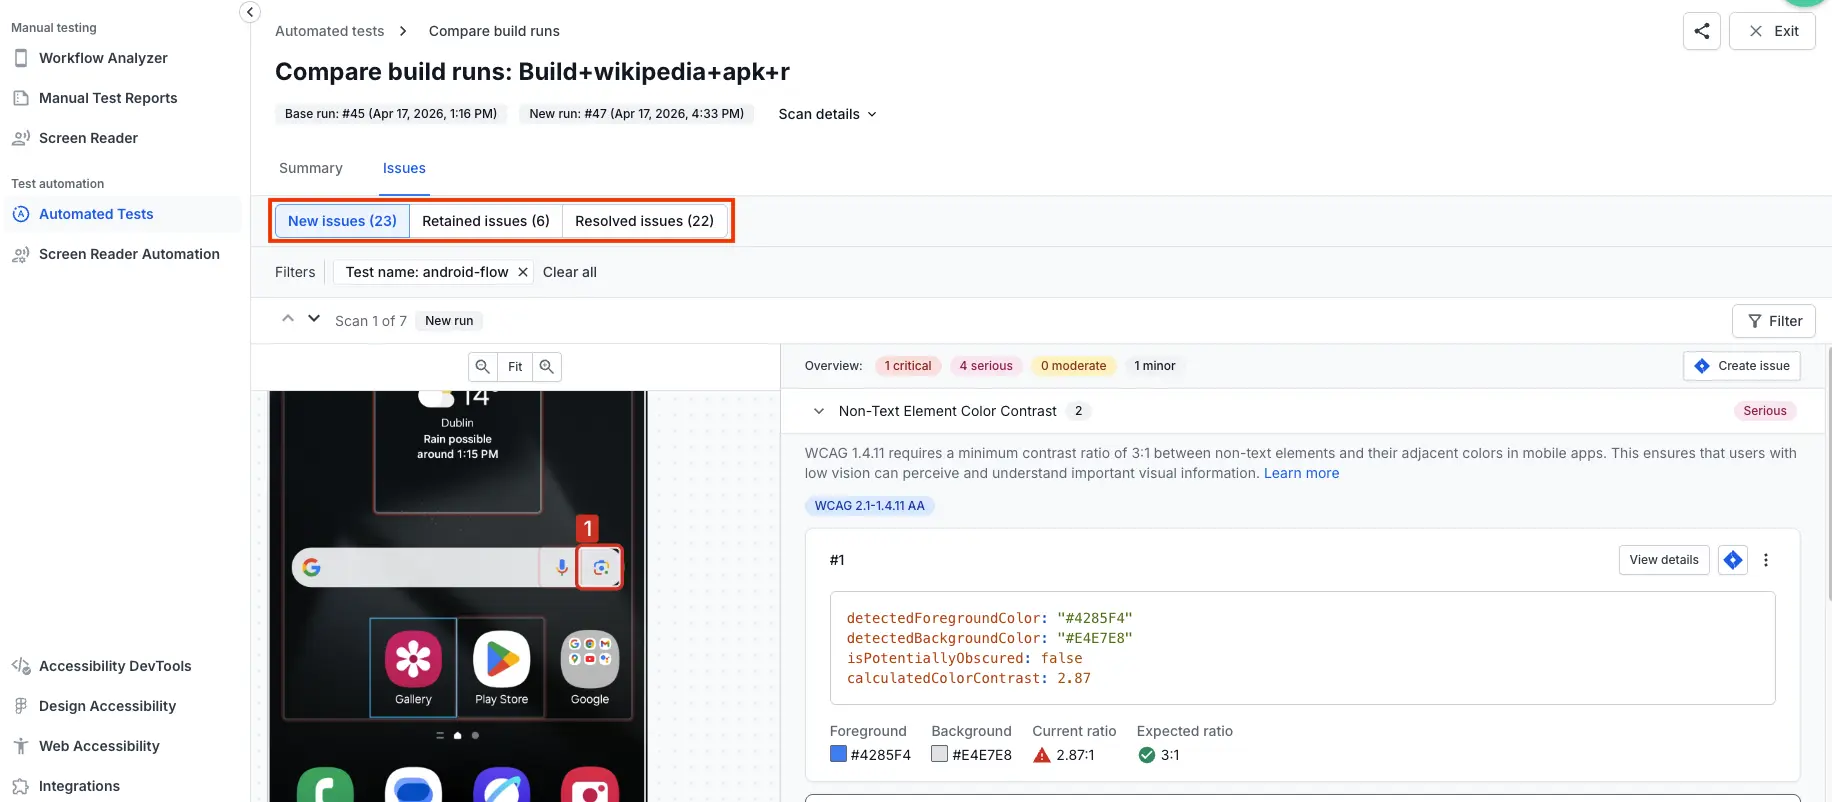Click the Serious severity badge
Image resolution: width=1832 pixels, height=802 pixels.
pos(1764,411)
